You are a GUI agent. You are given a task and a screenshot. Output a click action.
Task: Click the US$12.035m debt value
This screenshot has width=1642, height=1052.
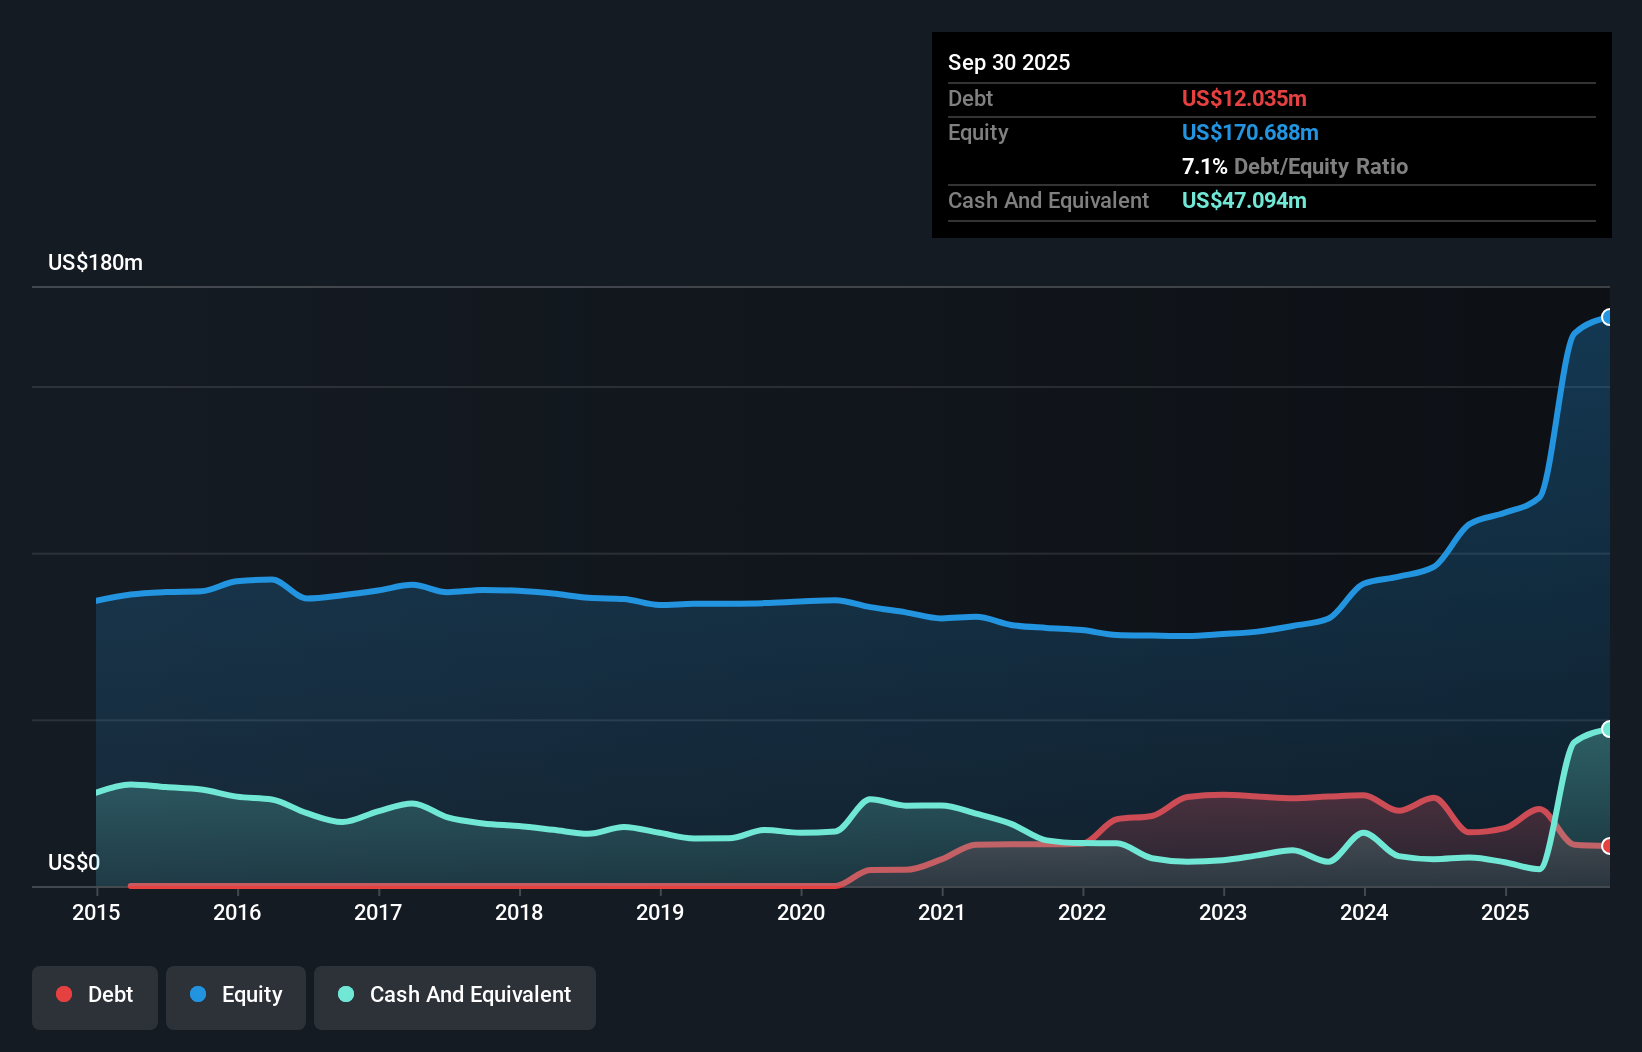(1244, 98)
